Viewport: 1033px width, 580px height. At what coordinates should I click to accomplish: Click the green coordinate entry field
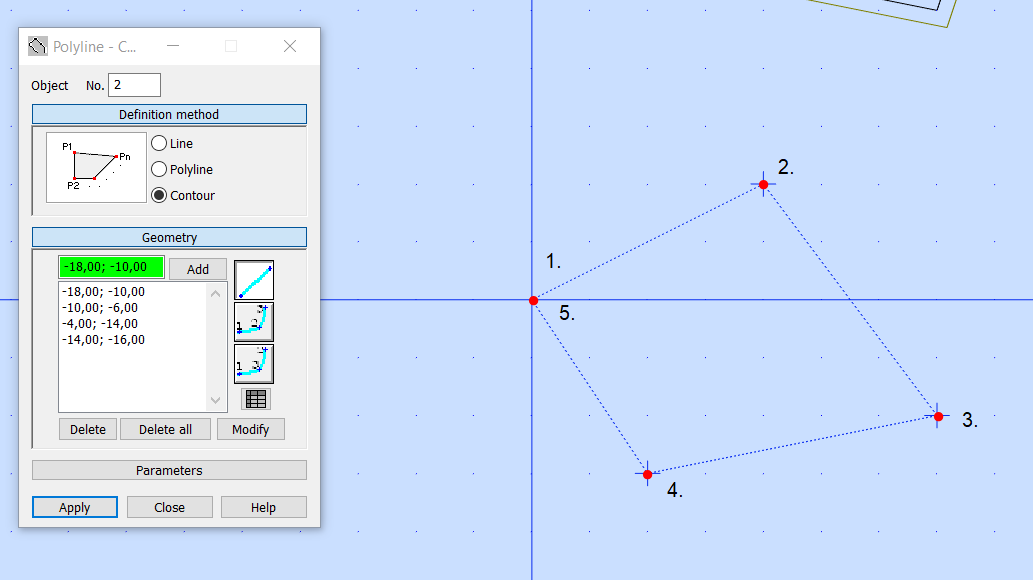[x=110, y=269]
